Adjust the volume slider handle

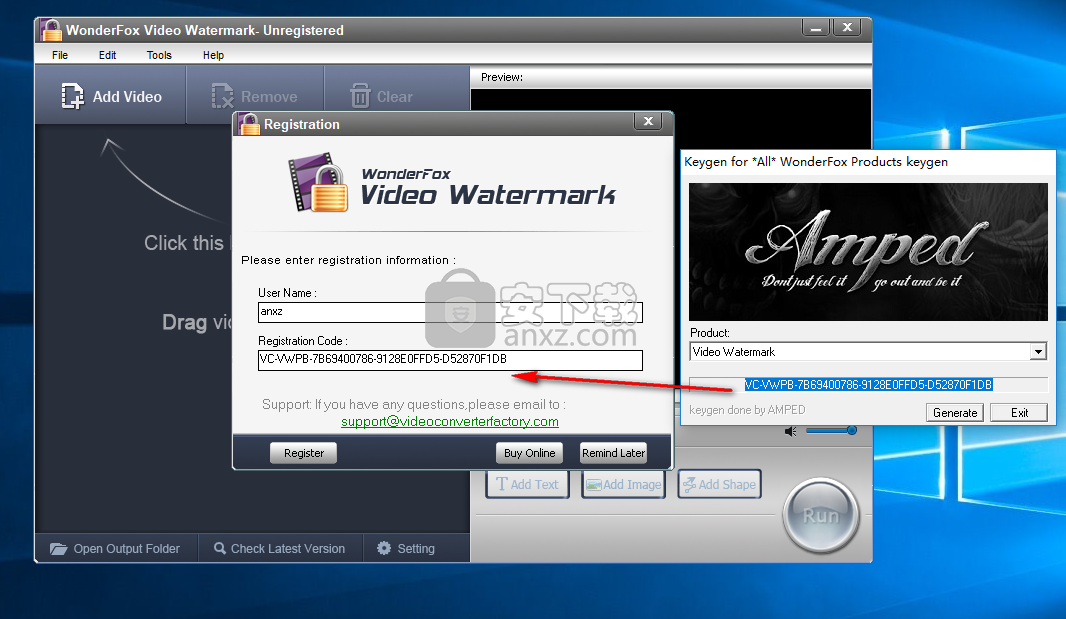(x=851, y=430)
